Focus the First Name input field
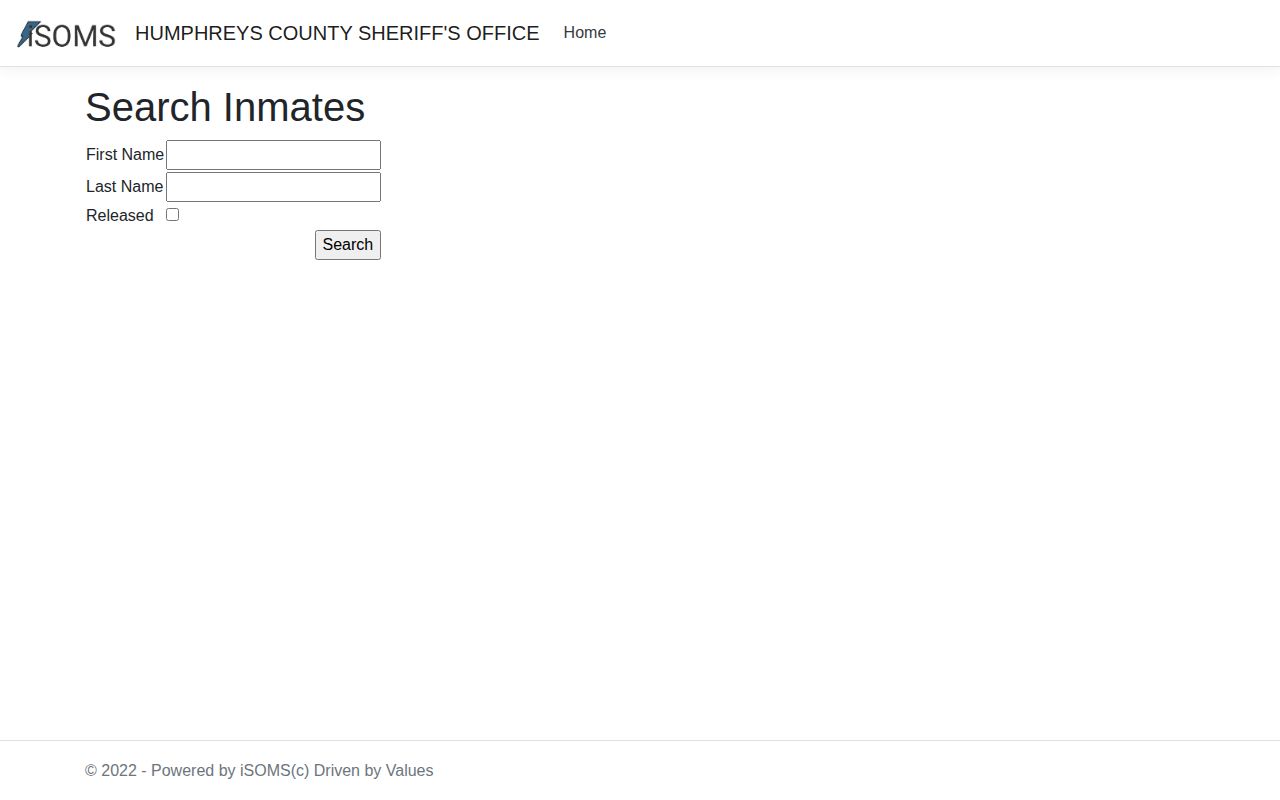Image resolution: width=1280 pixels, height=800 pixels. (273, 155)
